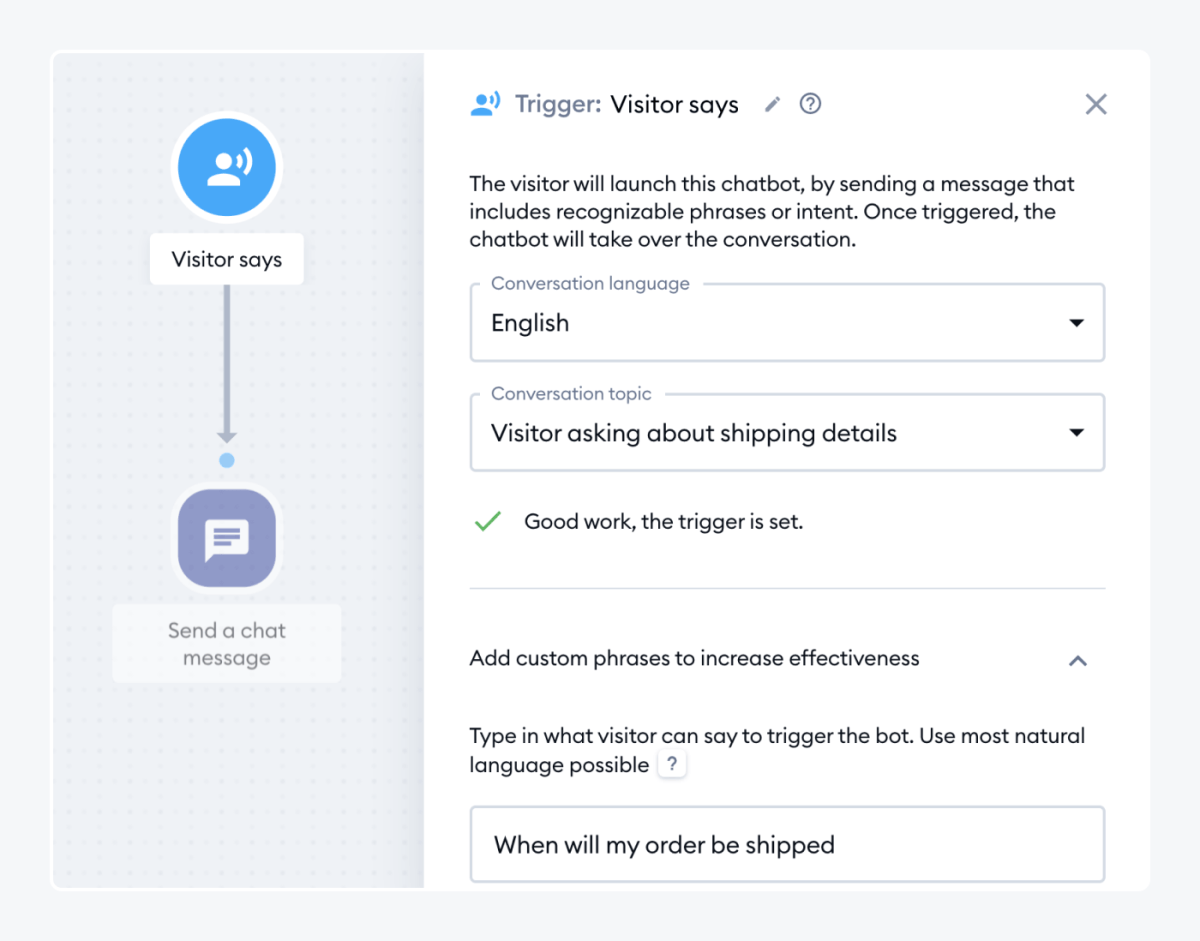Image resolution: width=1200 pixels, height=941 pixels.
Task: Select the Visitor says trigger node icon
Action: tap(226, 167)
